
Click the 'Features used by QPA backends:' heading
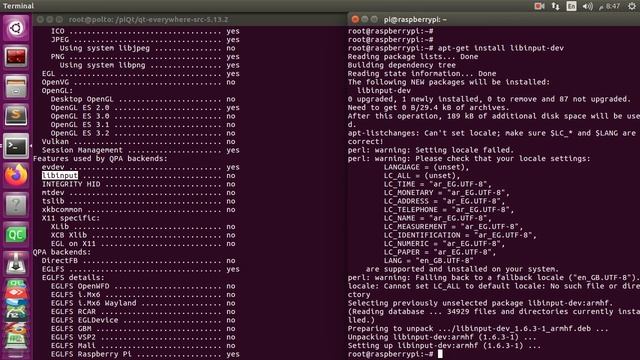[x=100, y=158]
